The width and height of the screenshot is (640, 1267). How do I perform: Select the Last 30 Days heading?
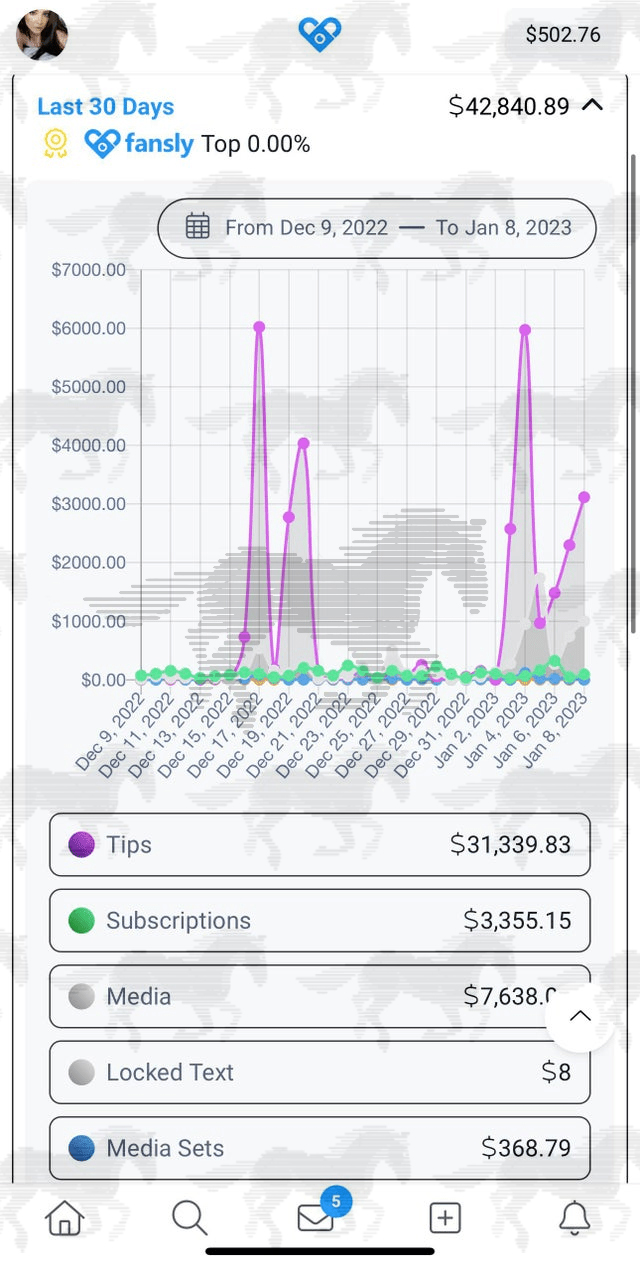tap(106, 107)
